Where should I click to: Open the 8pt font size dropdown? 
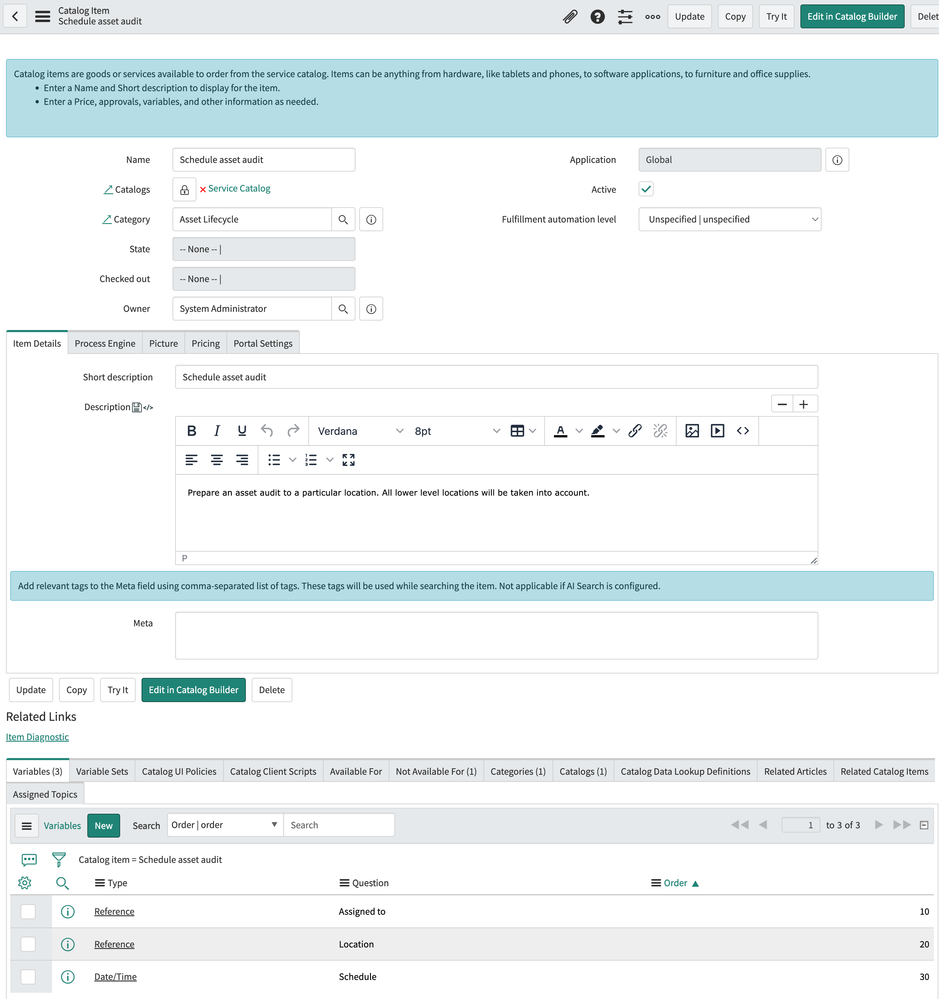457,431
